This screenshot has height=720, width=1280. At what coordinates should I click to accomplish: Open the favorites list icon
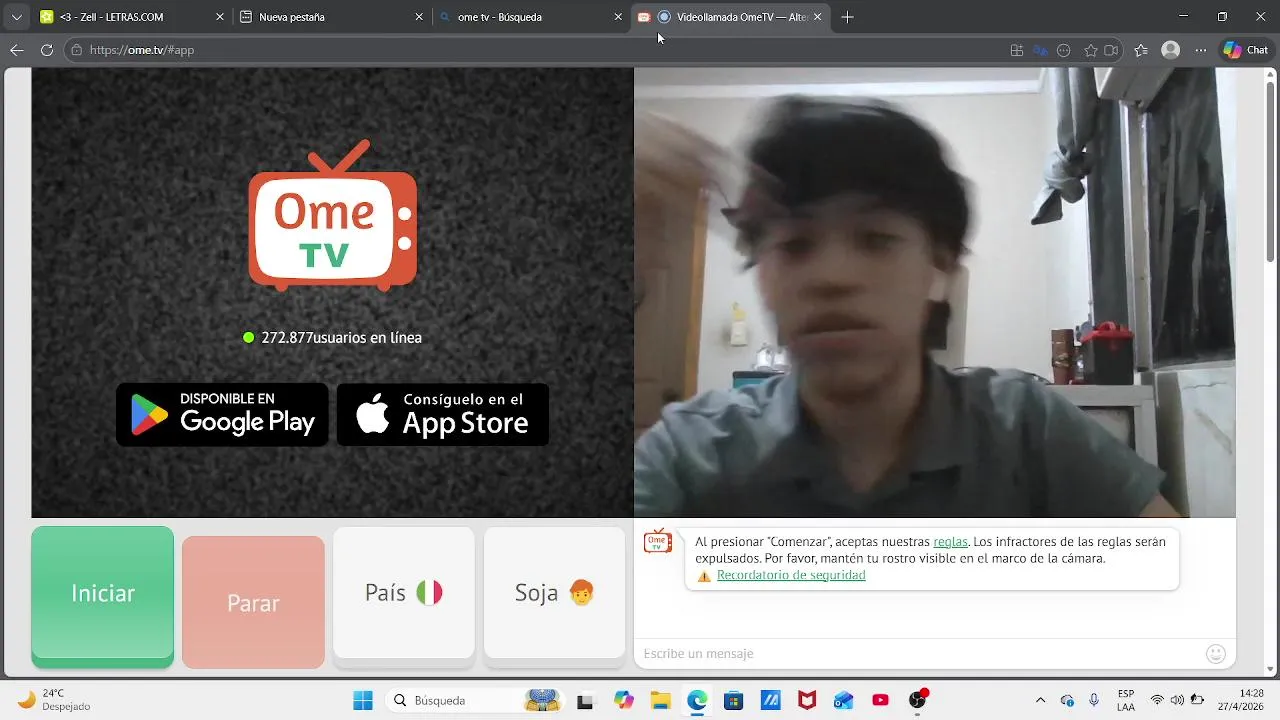pyautogui.click(x=1141, y=50)
